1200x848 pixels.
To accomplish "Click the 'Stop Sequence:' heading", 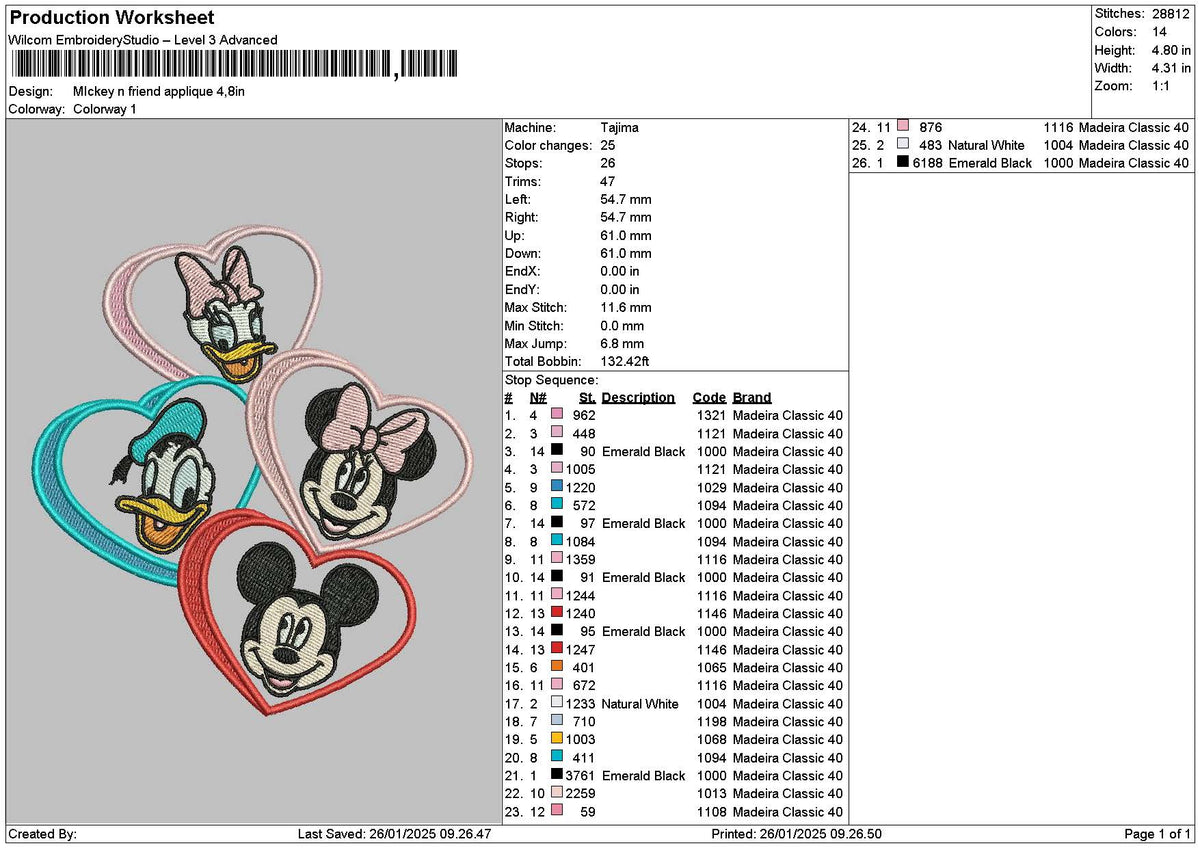I will [551, 380].
